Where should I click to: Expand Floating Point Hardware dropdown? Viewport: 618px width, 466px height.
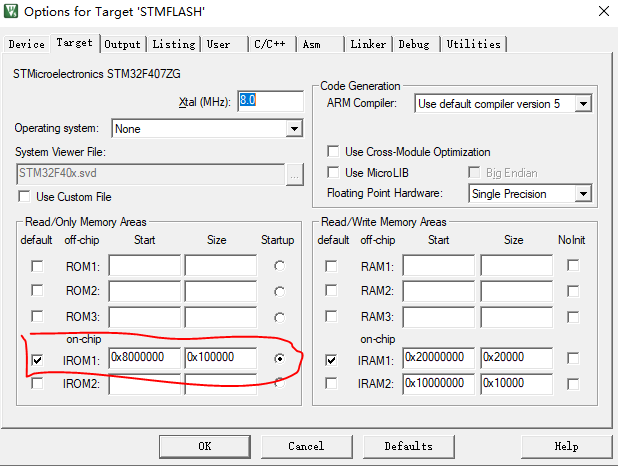click(x=583, y=194)
